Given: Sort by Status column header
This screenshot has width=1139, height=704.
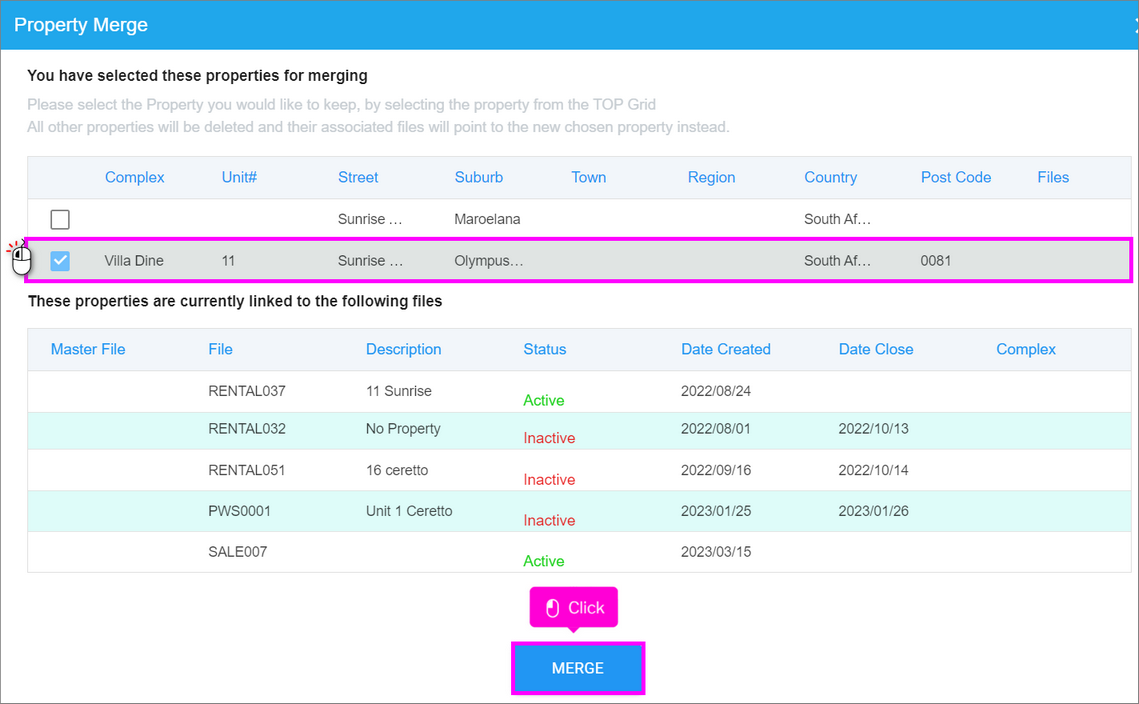Looking at the screenshot, I should 545,349.
